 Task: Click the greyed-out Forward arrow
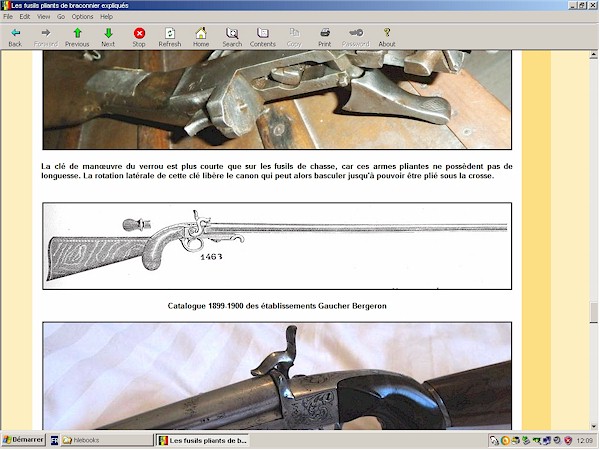tap(46, 38)
